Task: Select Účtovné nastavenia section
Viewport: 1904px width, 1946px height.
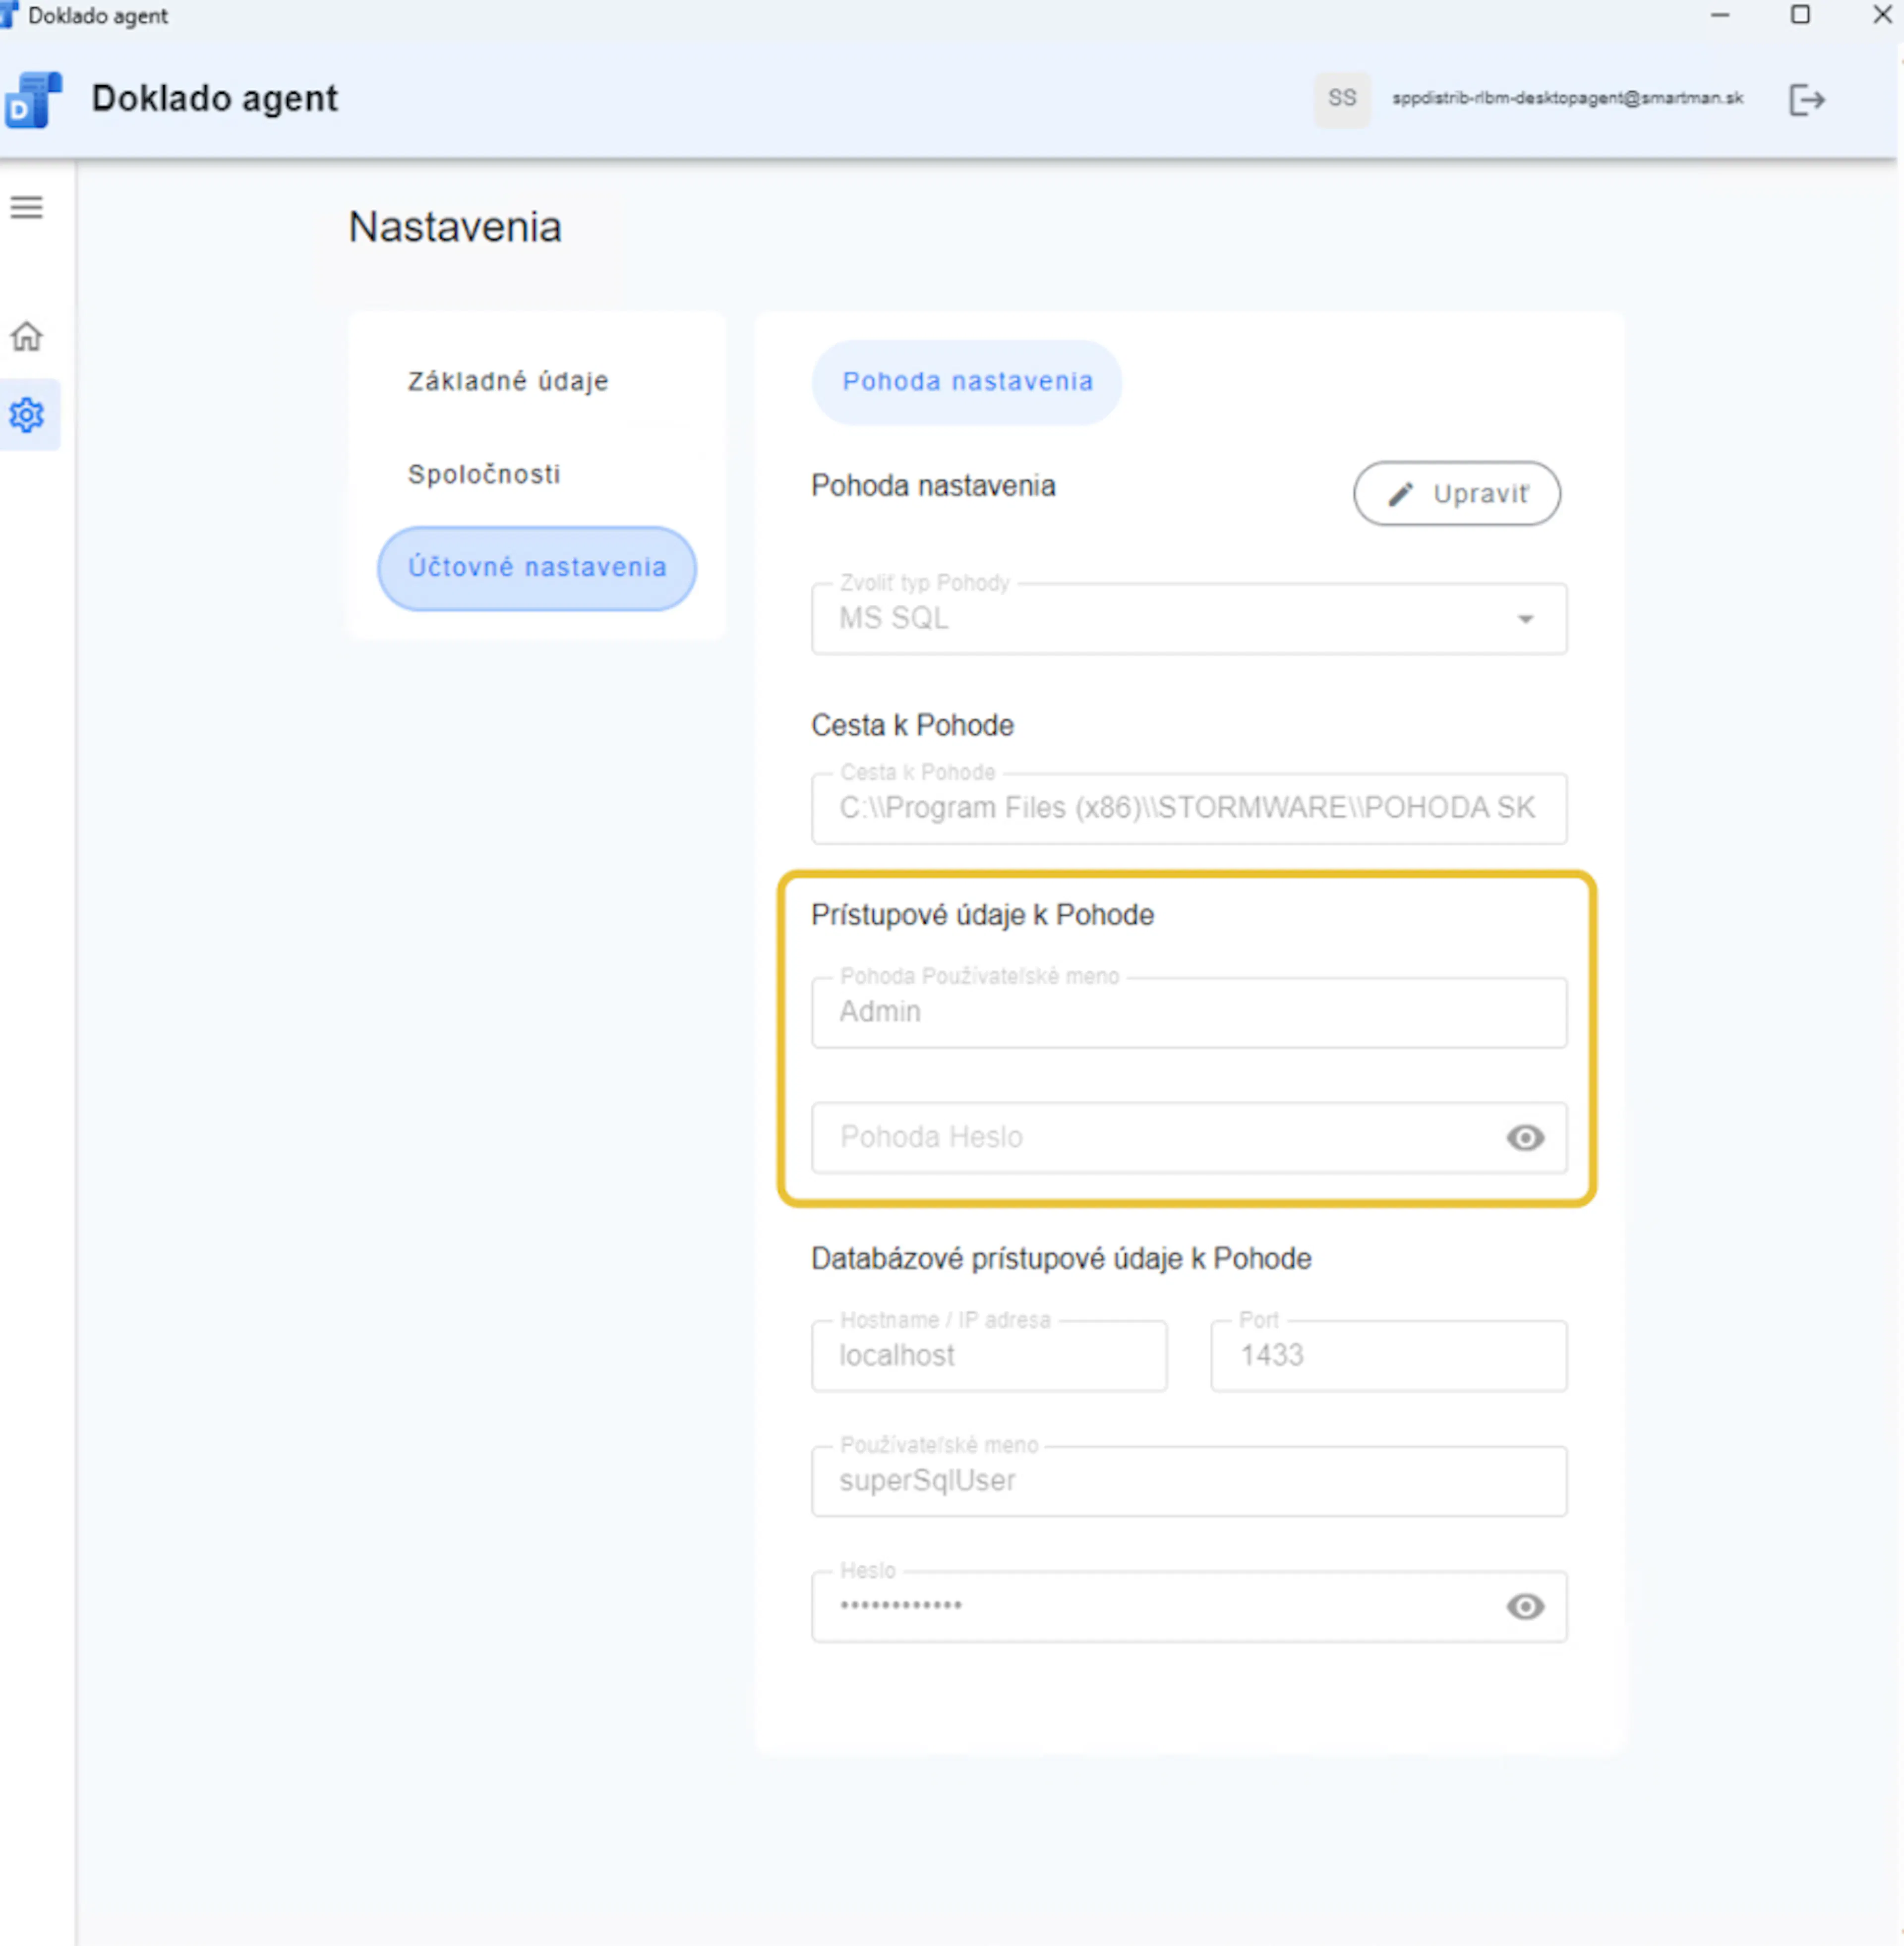Action: 537,568
